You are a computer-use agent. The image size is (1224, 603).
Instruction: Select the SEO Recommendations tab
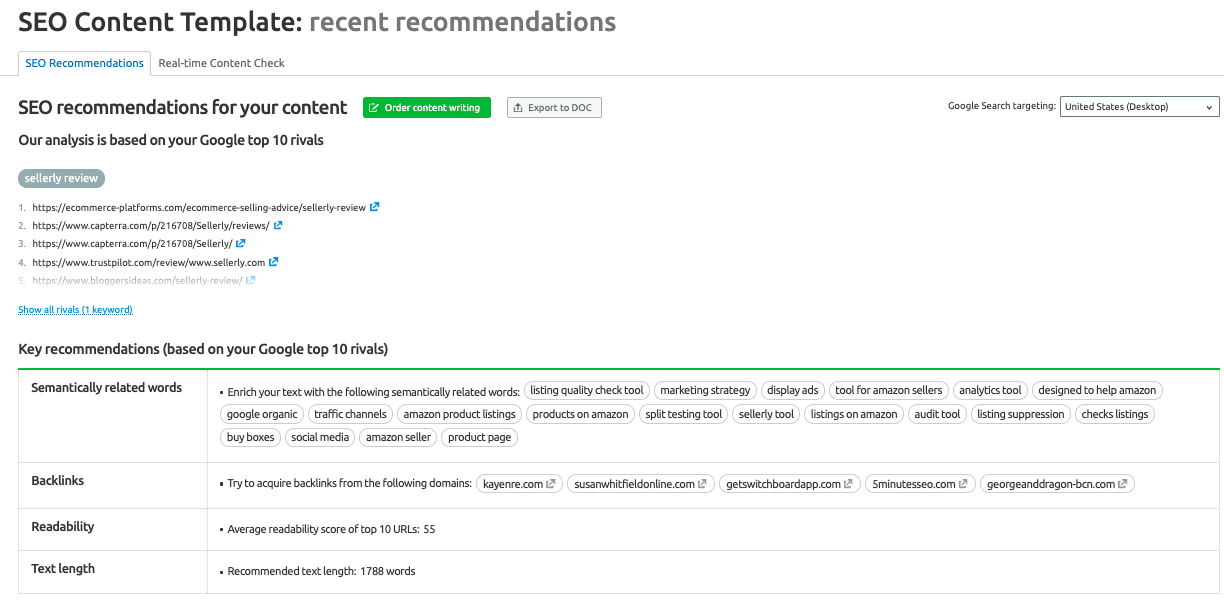(x=84, y=63)
